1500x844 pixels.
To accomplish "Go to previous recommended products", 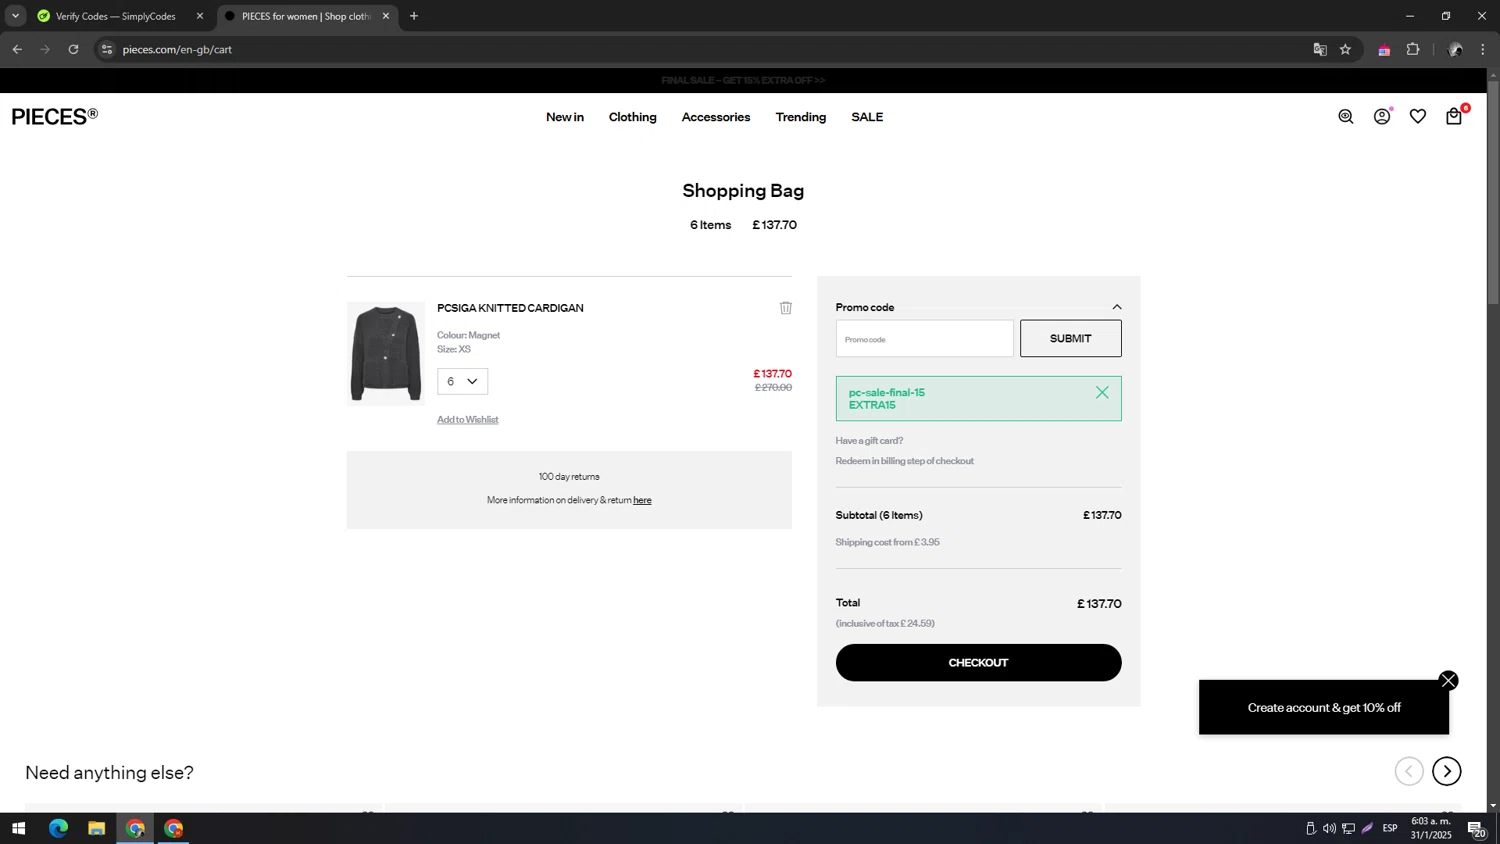I will pyautogui.click(x=1409, y=771).
